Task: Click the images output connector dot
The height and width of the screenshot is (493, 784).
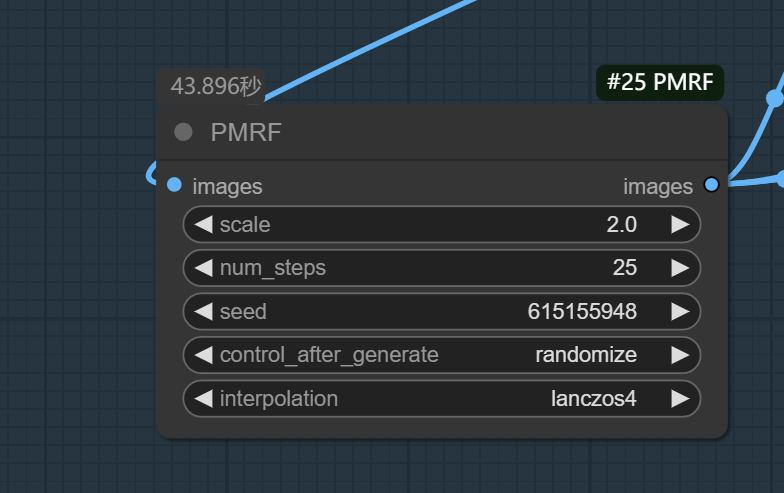Action: point(711,184)
